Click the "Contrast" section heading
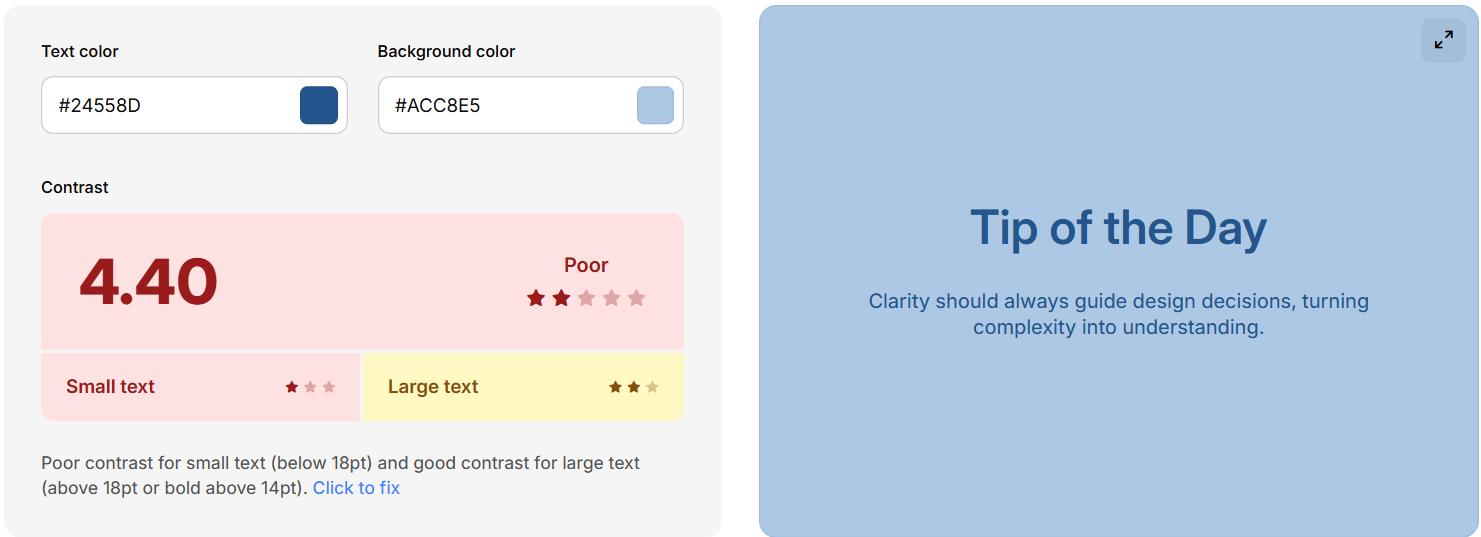The image size is (1481, 537). (x=75, y=187)
